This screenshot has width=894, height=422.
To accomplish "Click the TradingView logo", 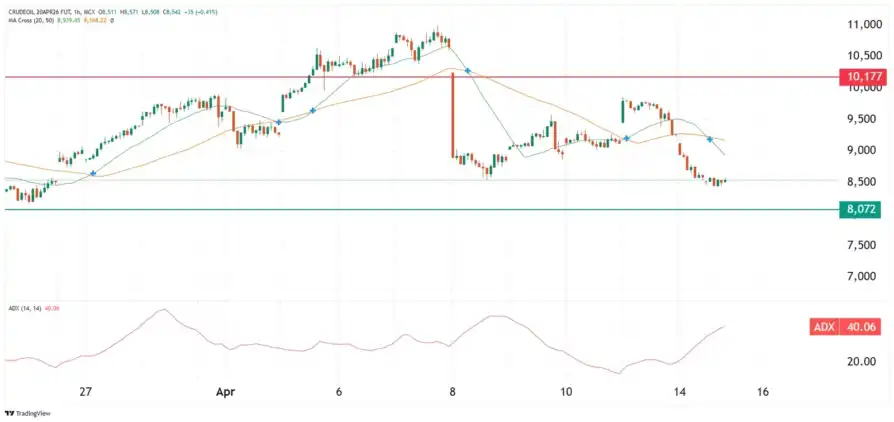I will [28, 412].
